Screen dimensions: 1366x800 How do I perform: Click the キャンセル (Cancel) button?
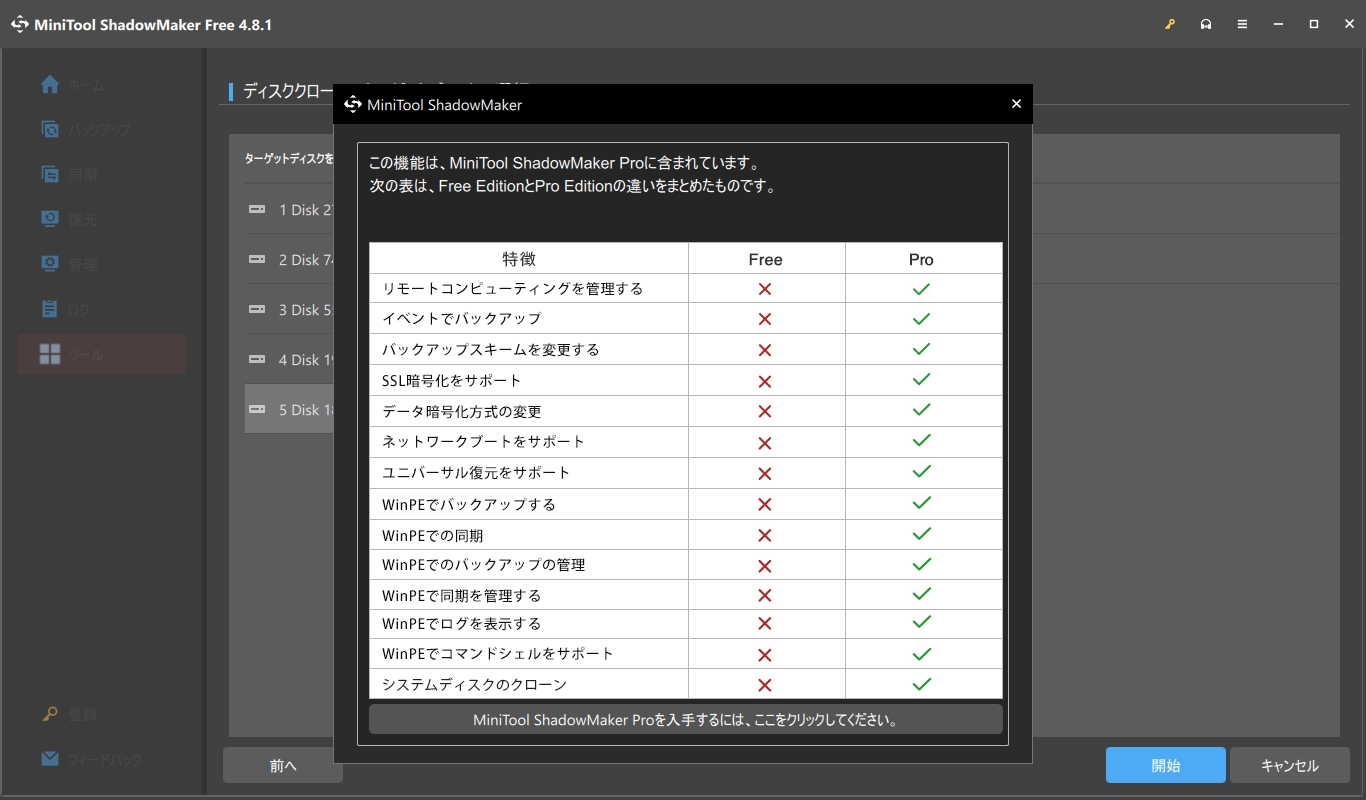click(1290, 766)
